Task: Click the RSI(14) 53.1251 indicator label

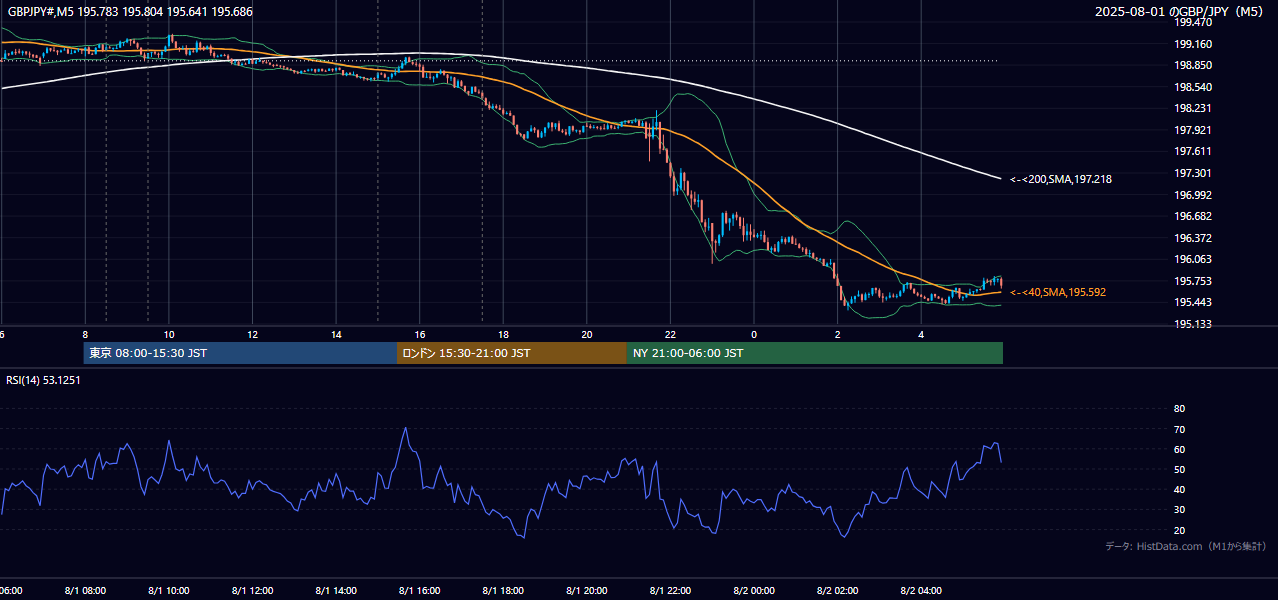Action: tap(45, 379)
